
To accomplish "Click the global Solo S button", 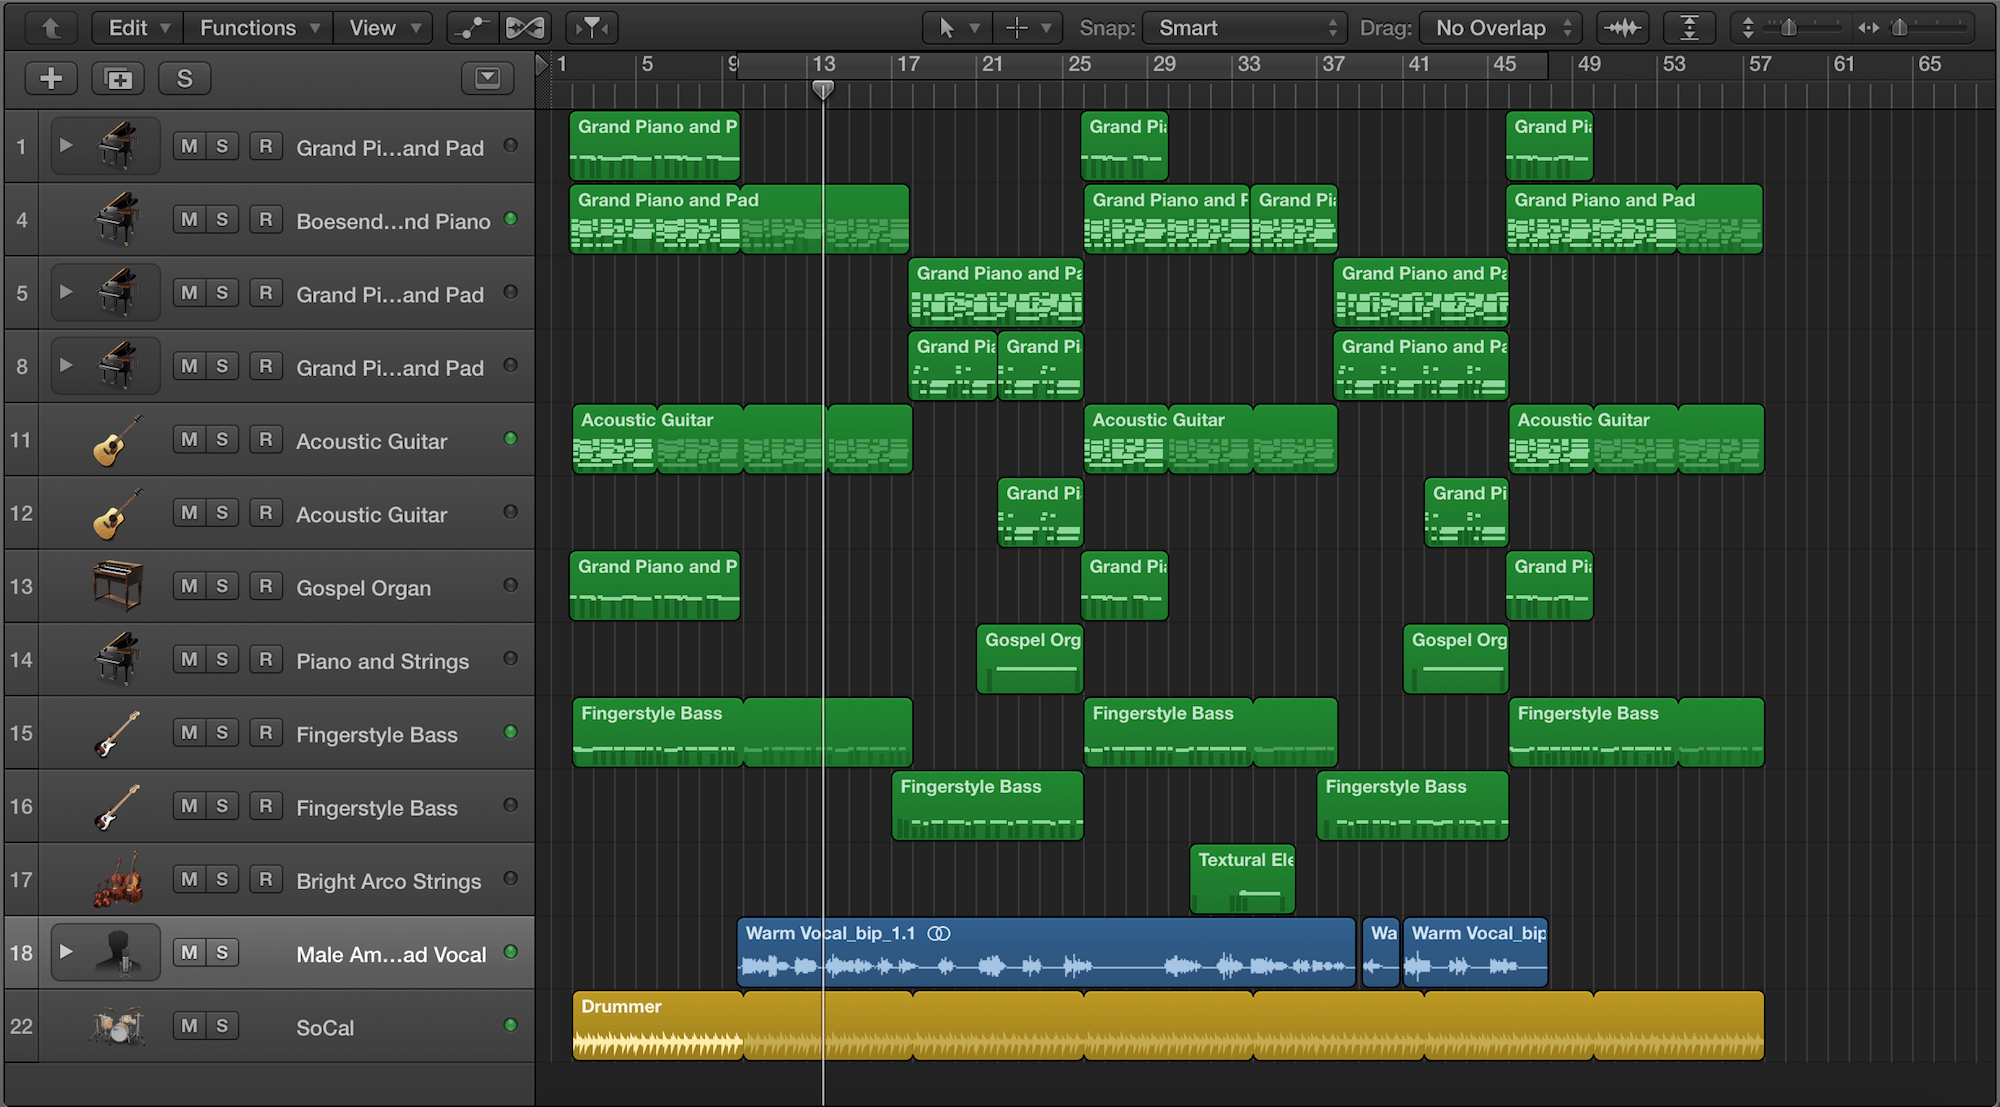I will point(184,78).
